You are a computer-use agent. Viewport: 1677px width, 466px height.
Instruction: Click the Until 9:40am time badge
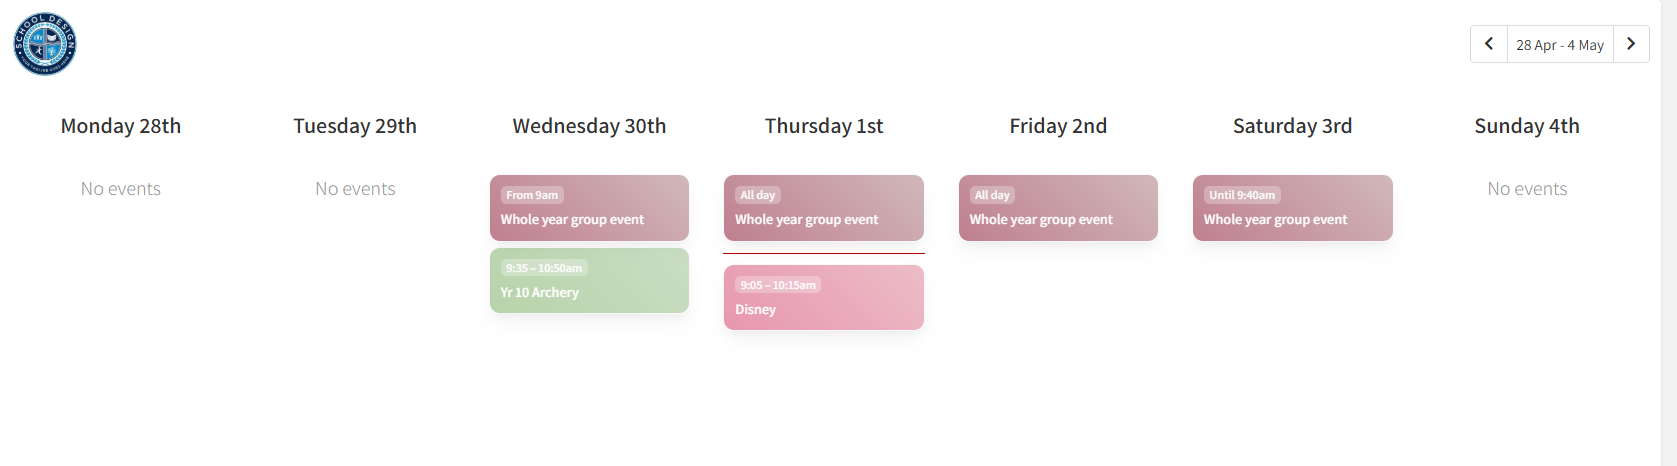[1242, 195]
